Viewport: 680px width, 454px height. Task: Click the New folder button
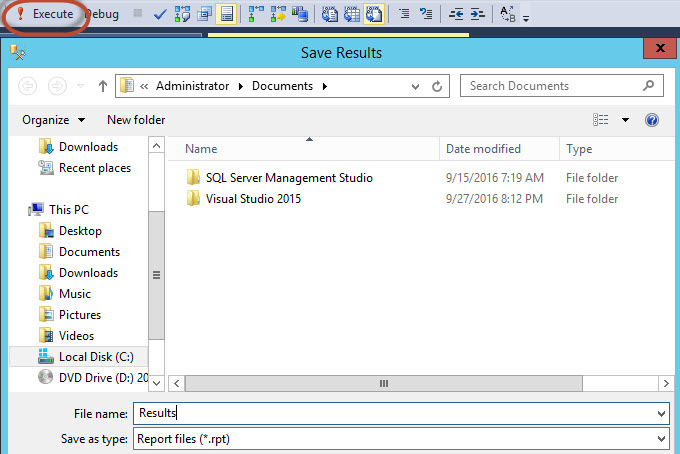(x=136, y=120)
